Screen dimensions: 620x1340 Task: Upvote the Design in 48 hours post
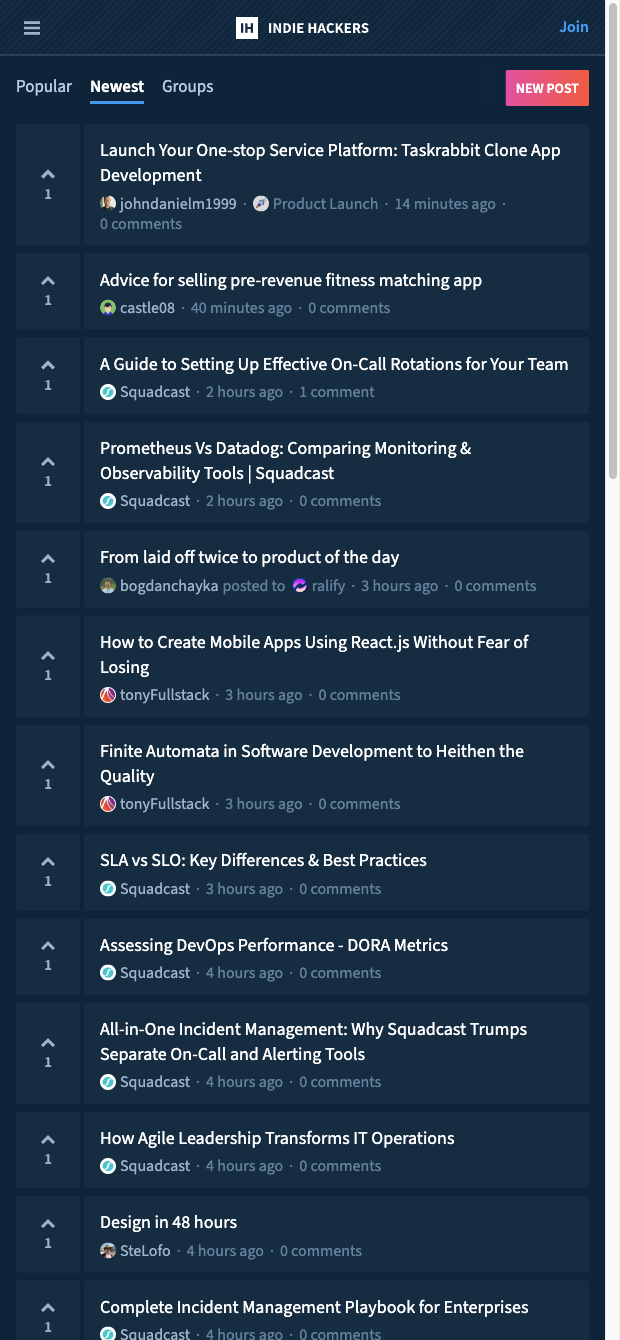tap(48, 1233)
